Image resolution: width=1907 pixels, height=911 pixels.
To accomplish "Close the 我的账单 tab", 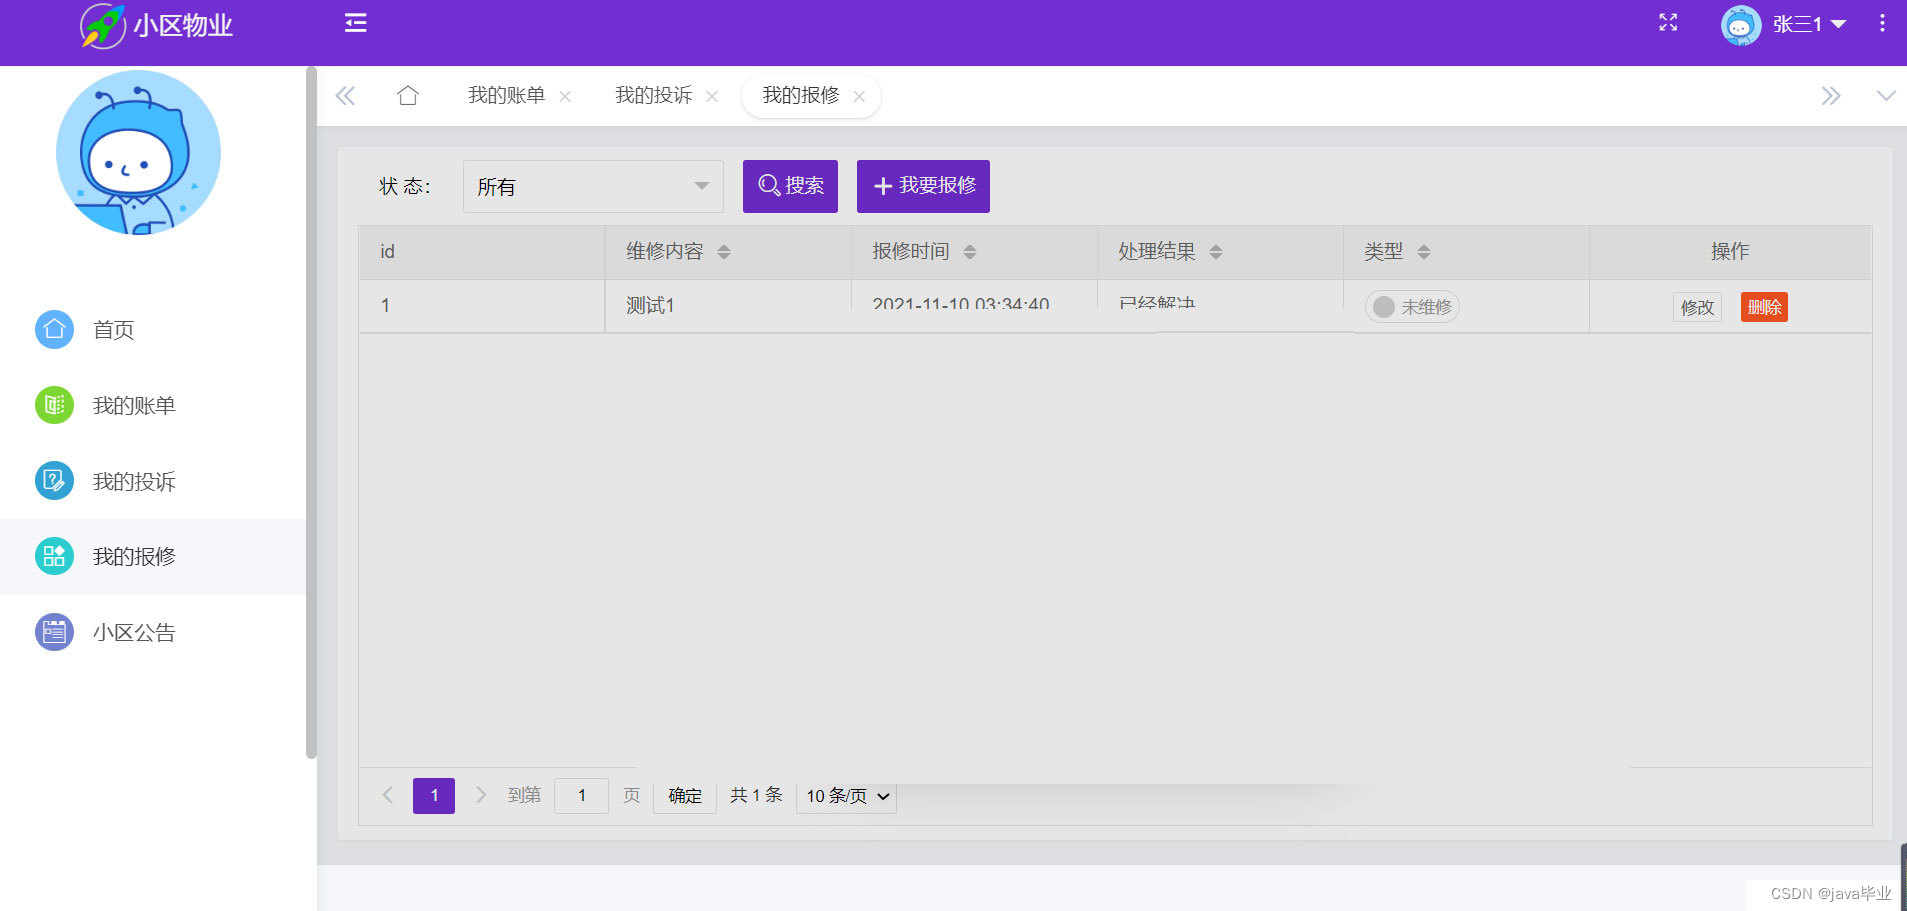I will click(565, 97).
